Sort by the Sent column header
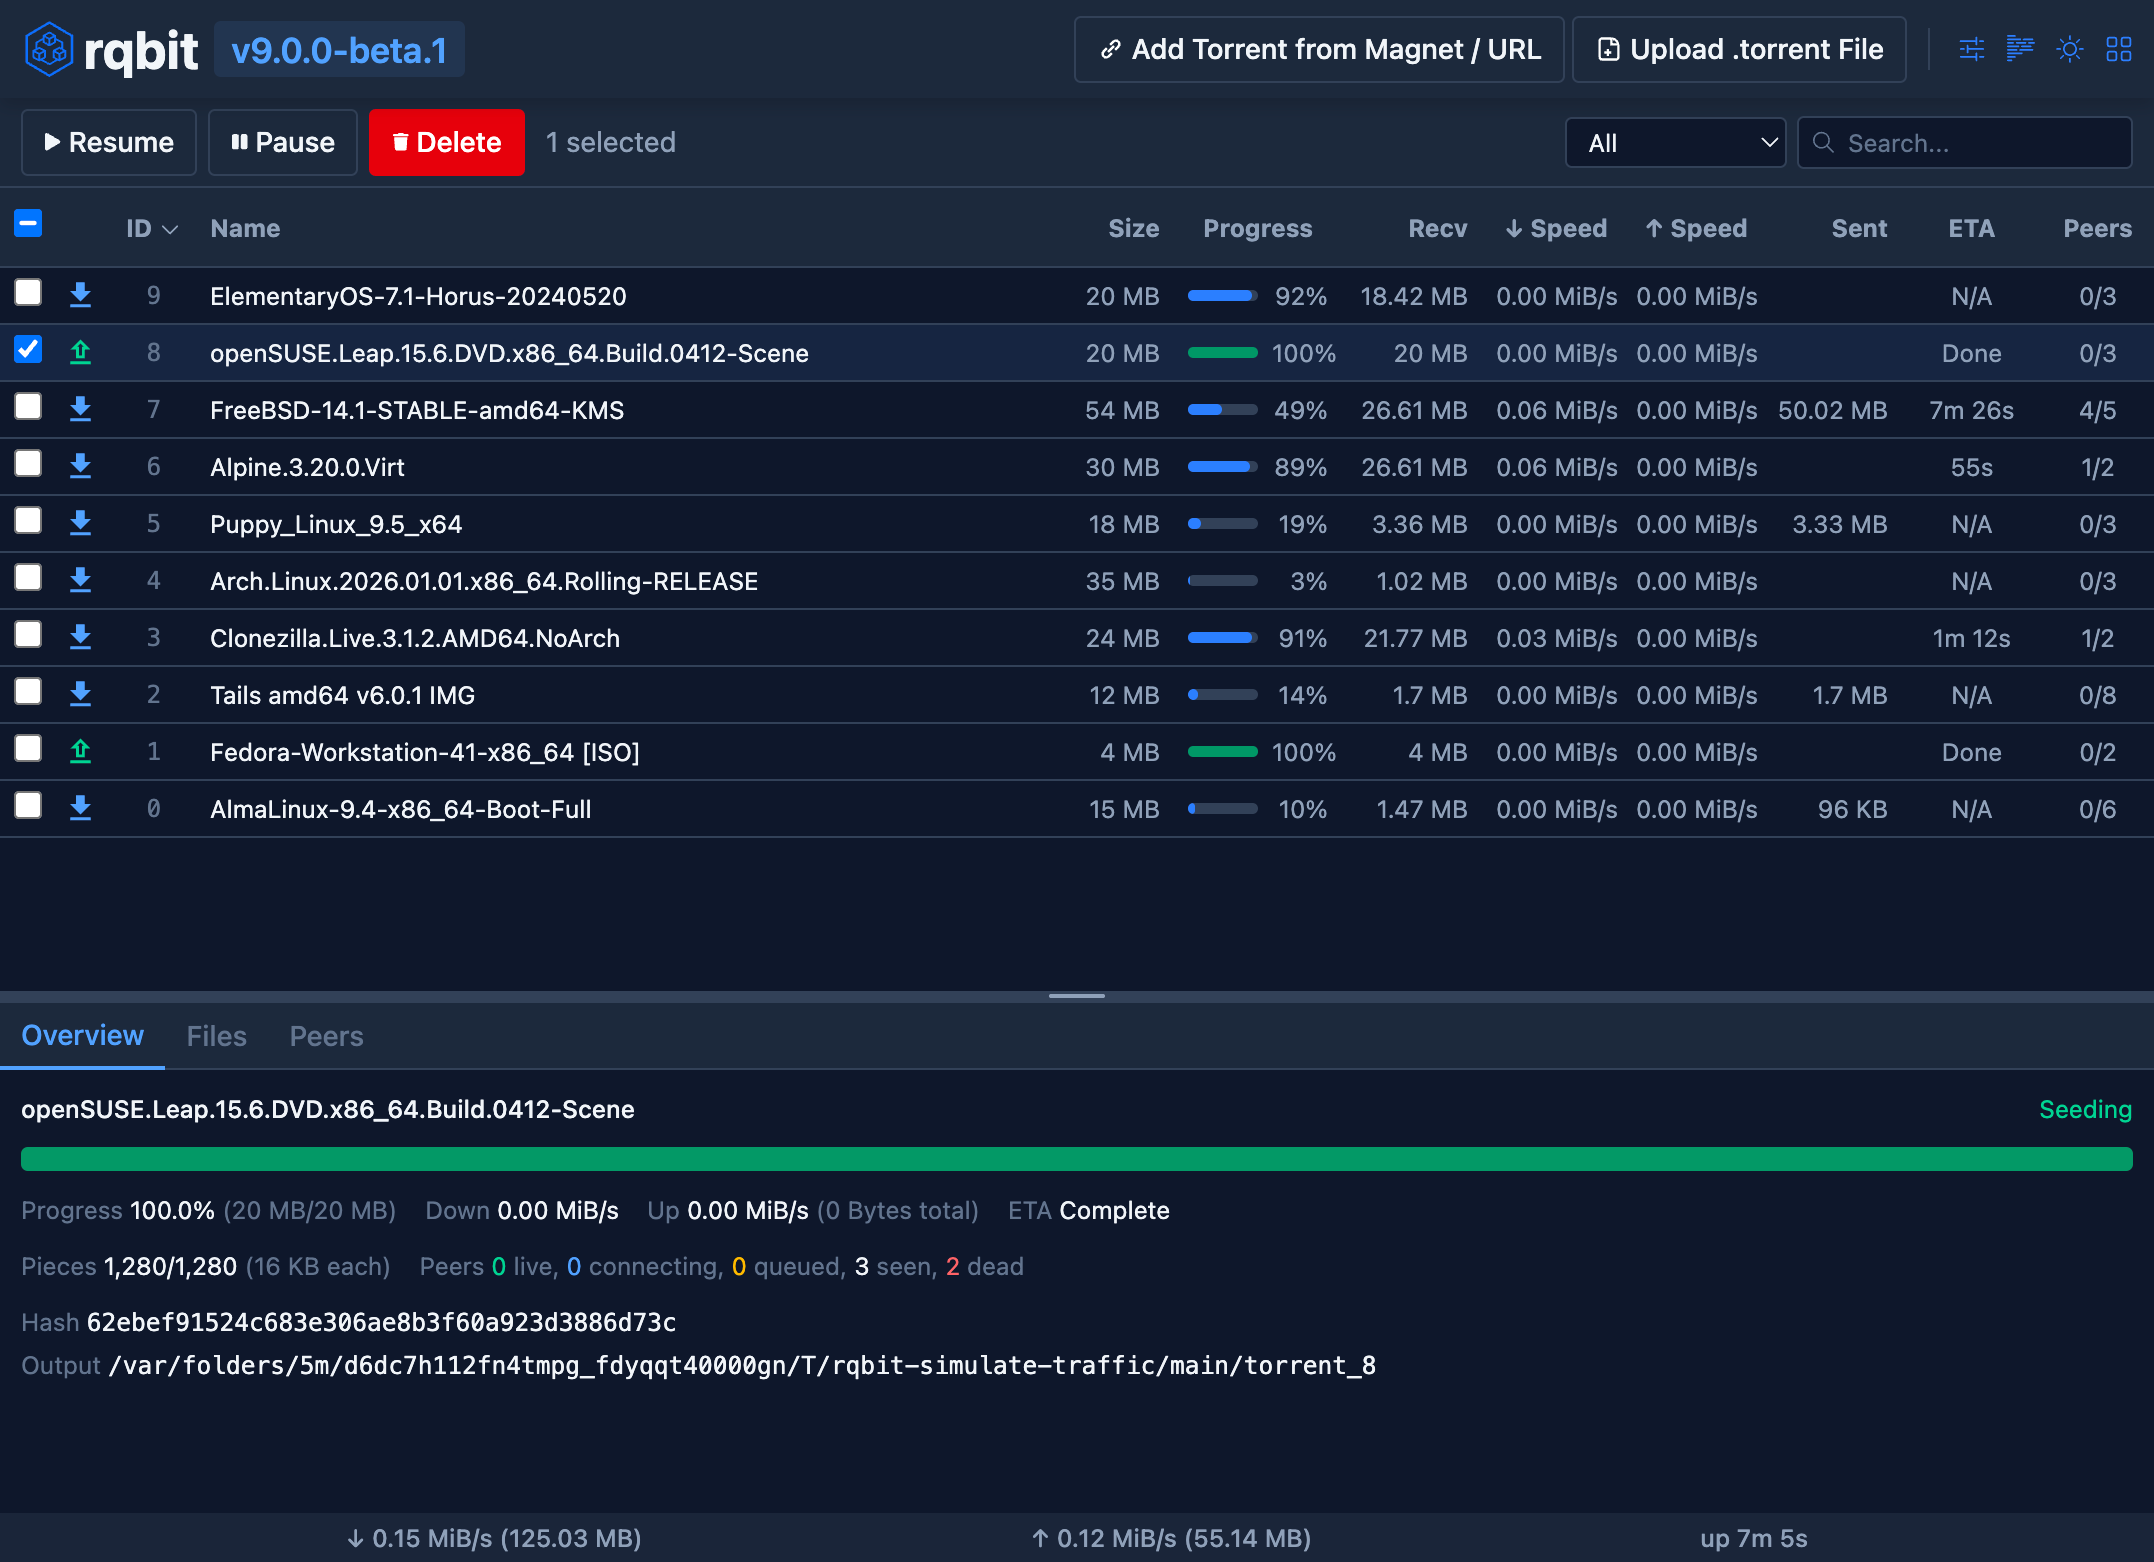Image resolution: width=2154 pixels, height=1562 pixels. point(1859,229)
